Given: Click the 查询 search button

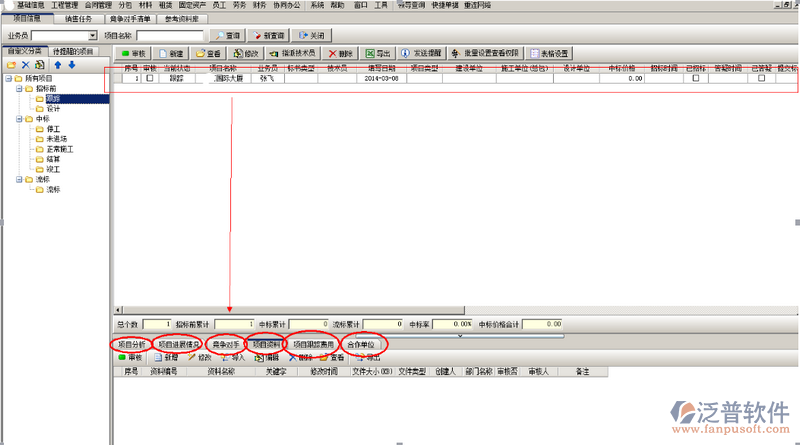Looking at the screenshot, I should [x=228, y=35].
